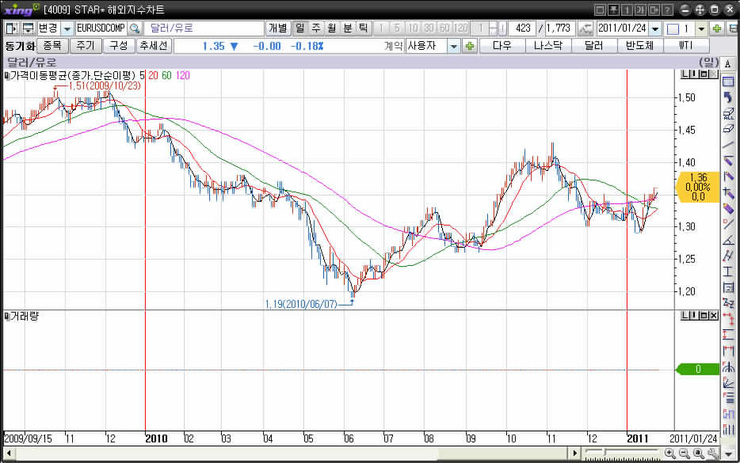The width and height of the screenshot is (740, 463).
Task: Click the leftmost panel toggle icon in toolbar
Action: [11, 28]
